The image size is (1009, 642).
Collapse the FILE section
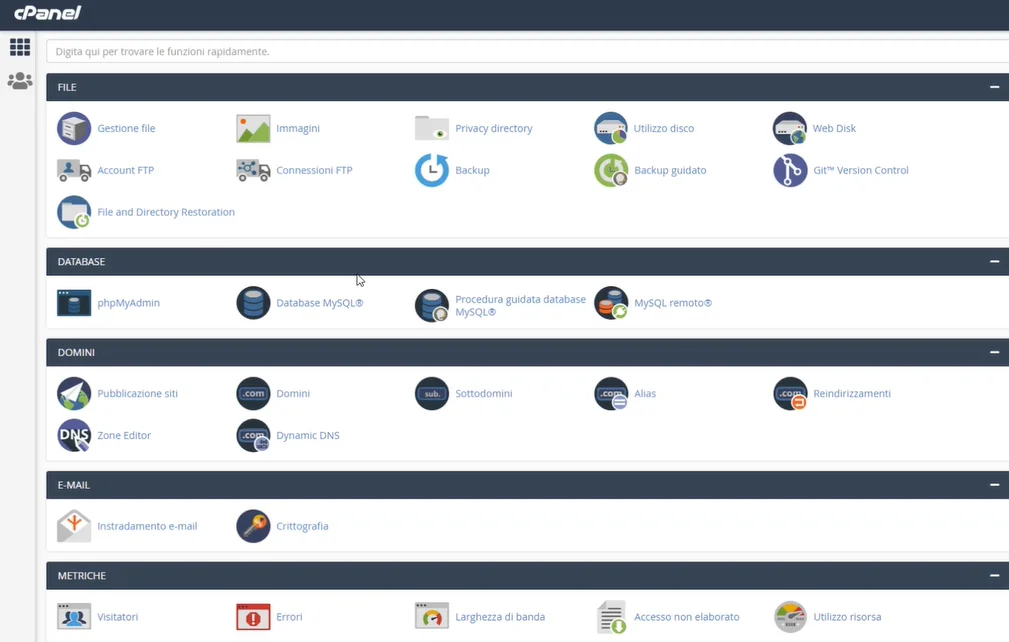(x=994, y=87)
